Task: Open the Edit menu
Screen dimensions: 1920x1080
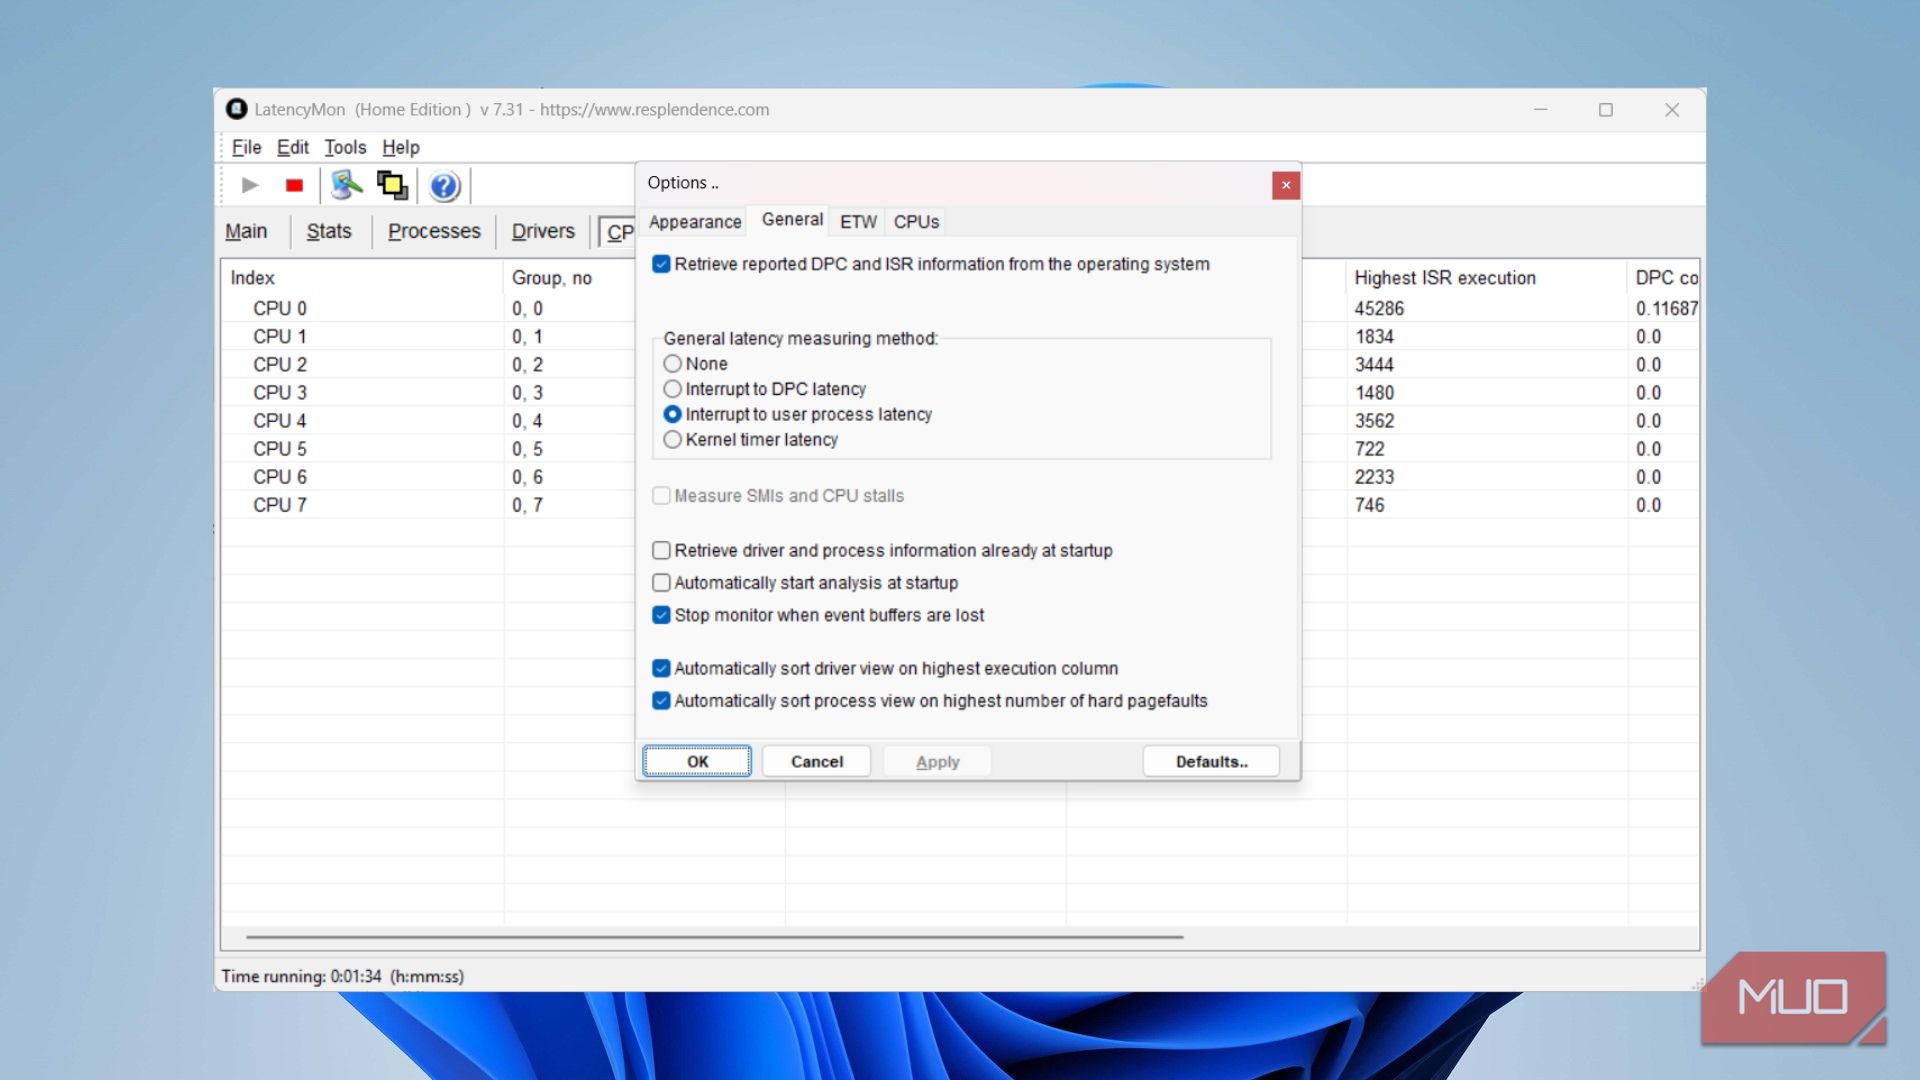Action: point(292,147)
